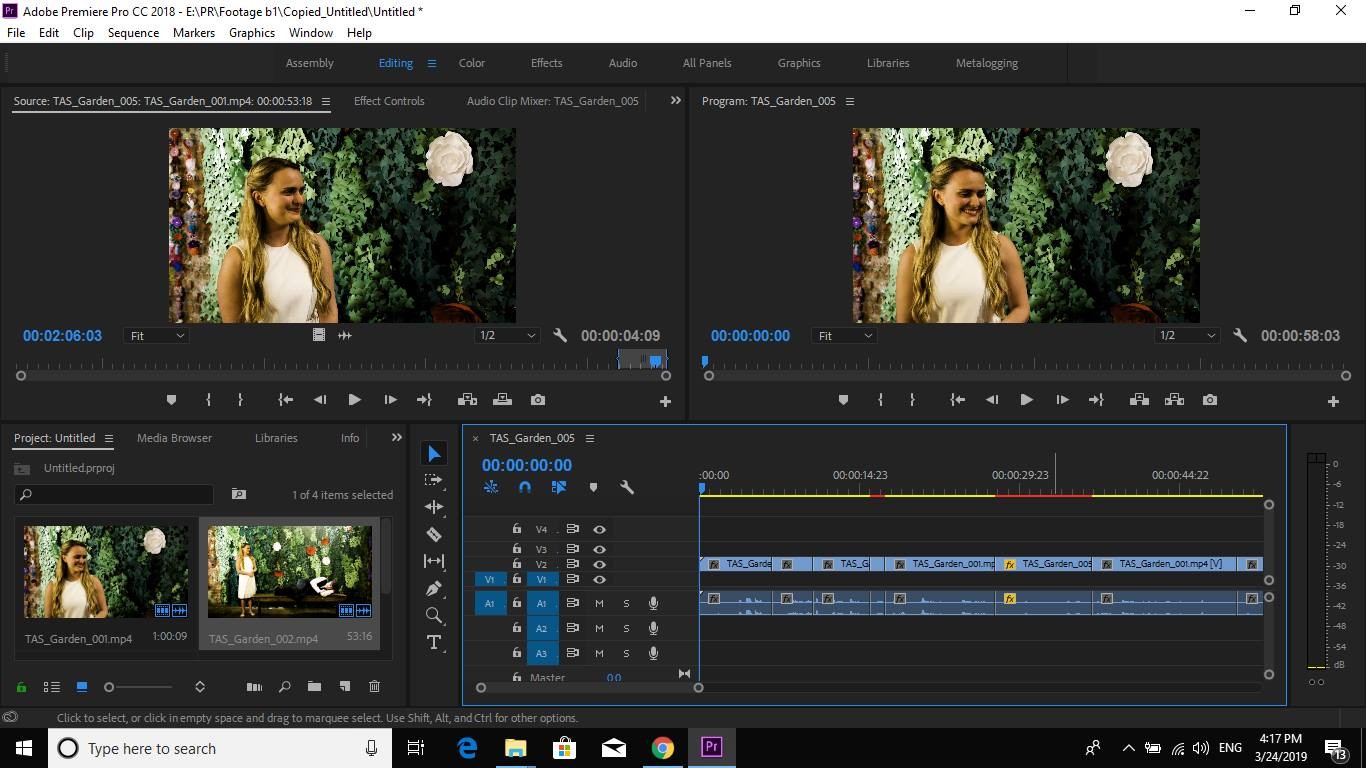Select the Ripple Edit tool

[x=434, y=507]
